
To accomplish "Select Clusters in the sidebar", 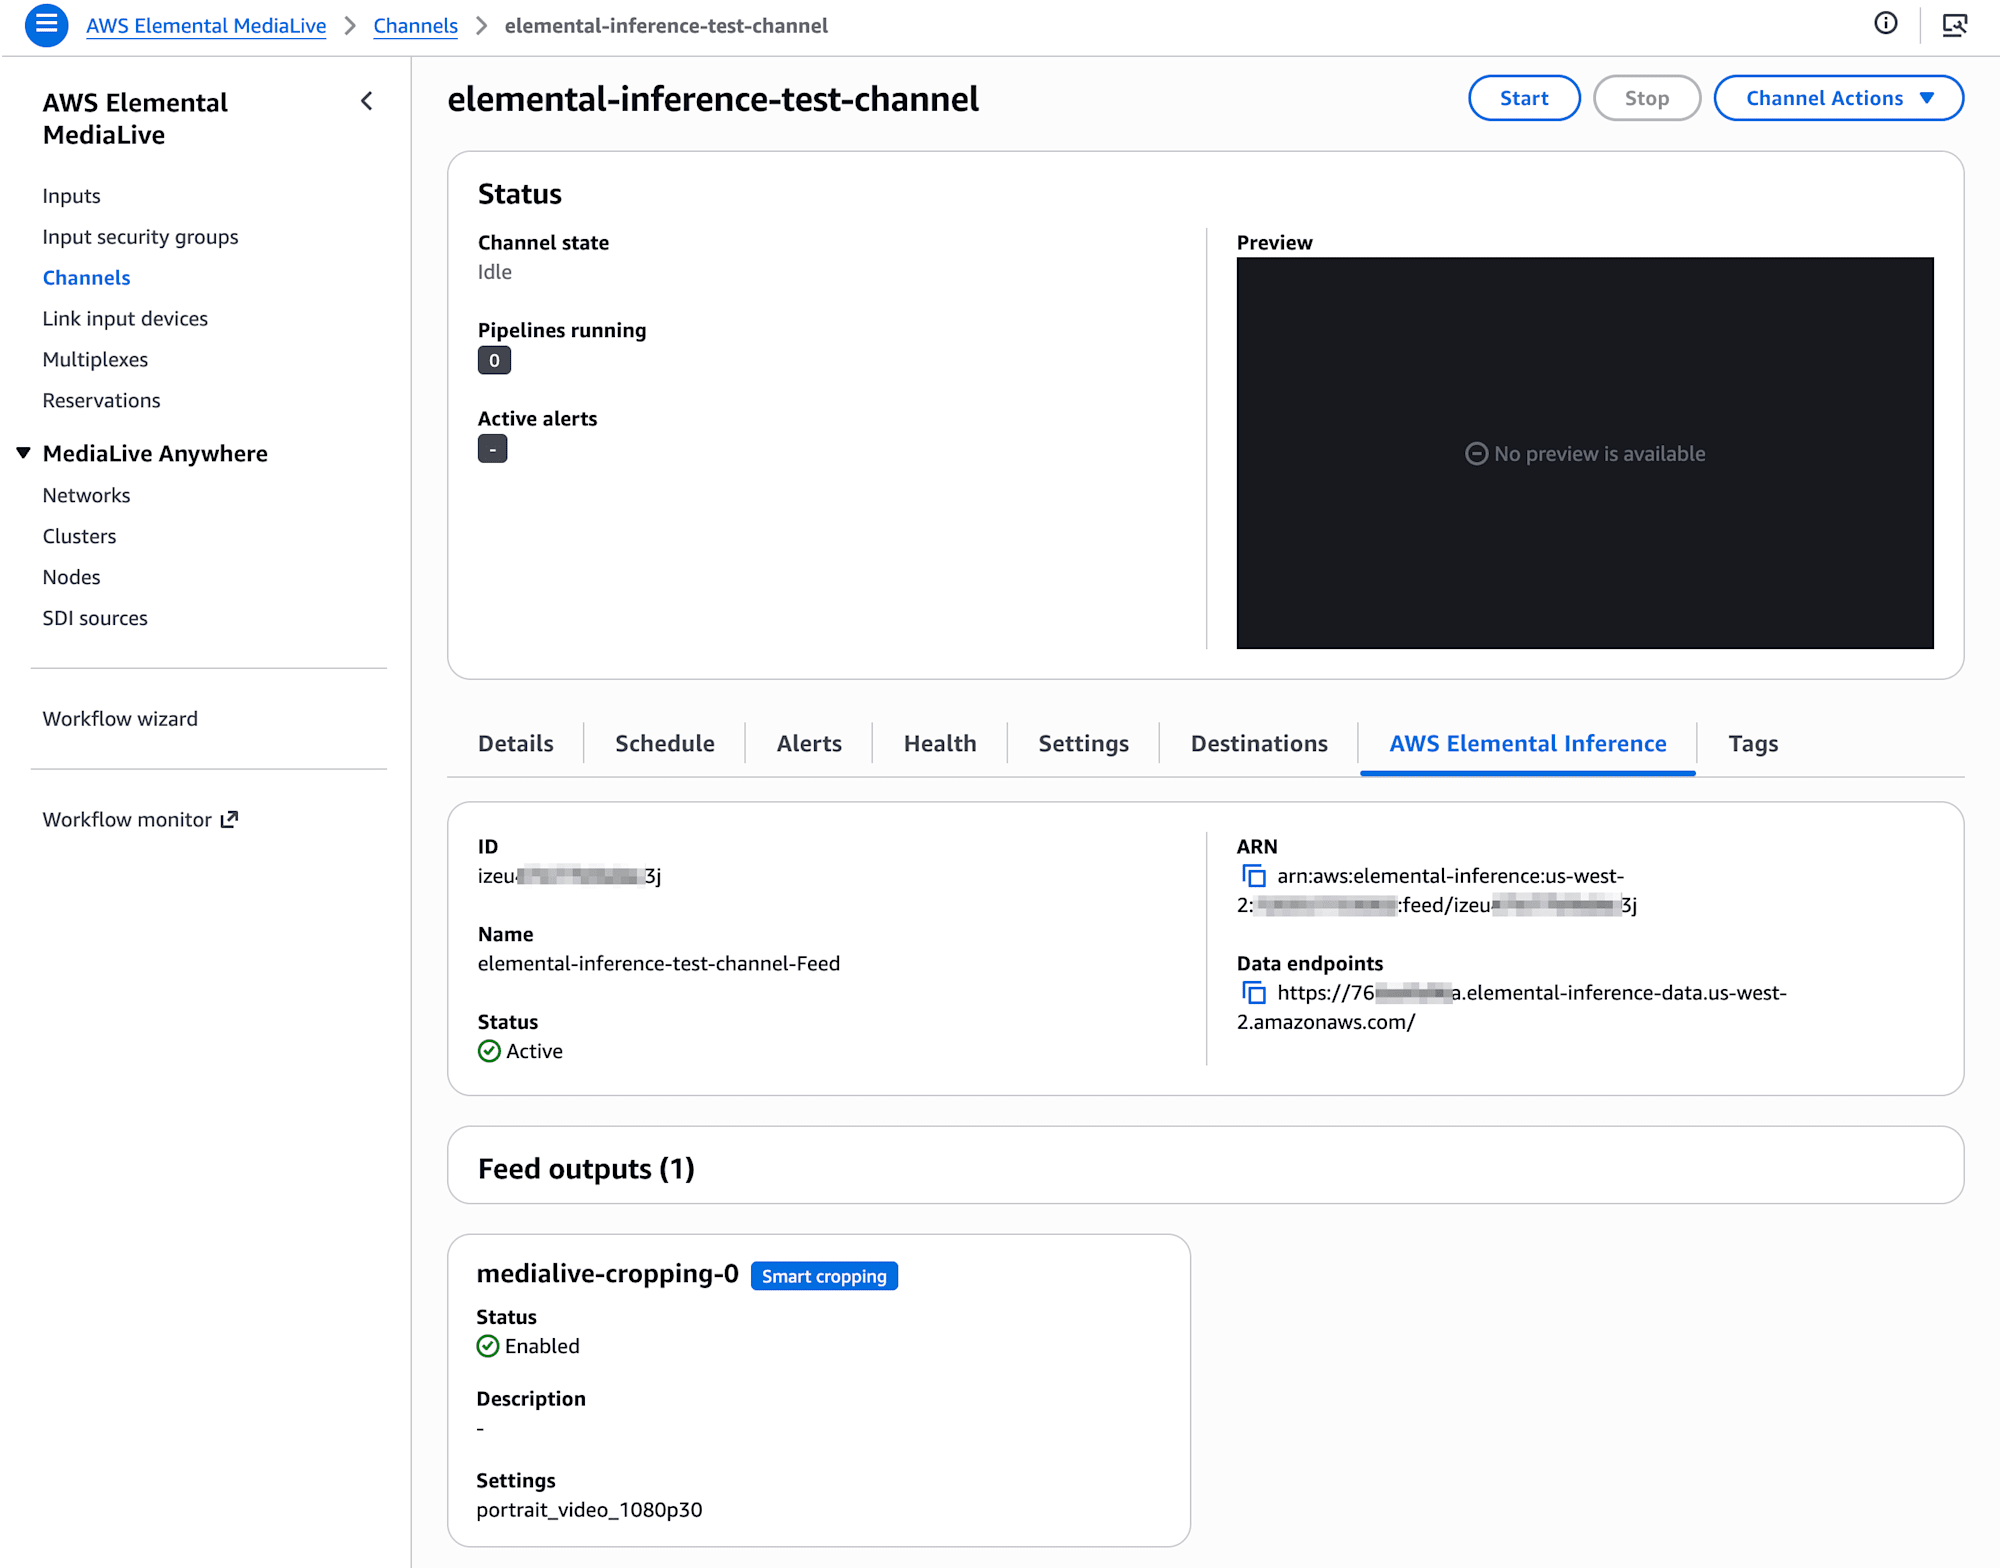I will 79,536.
